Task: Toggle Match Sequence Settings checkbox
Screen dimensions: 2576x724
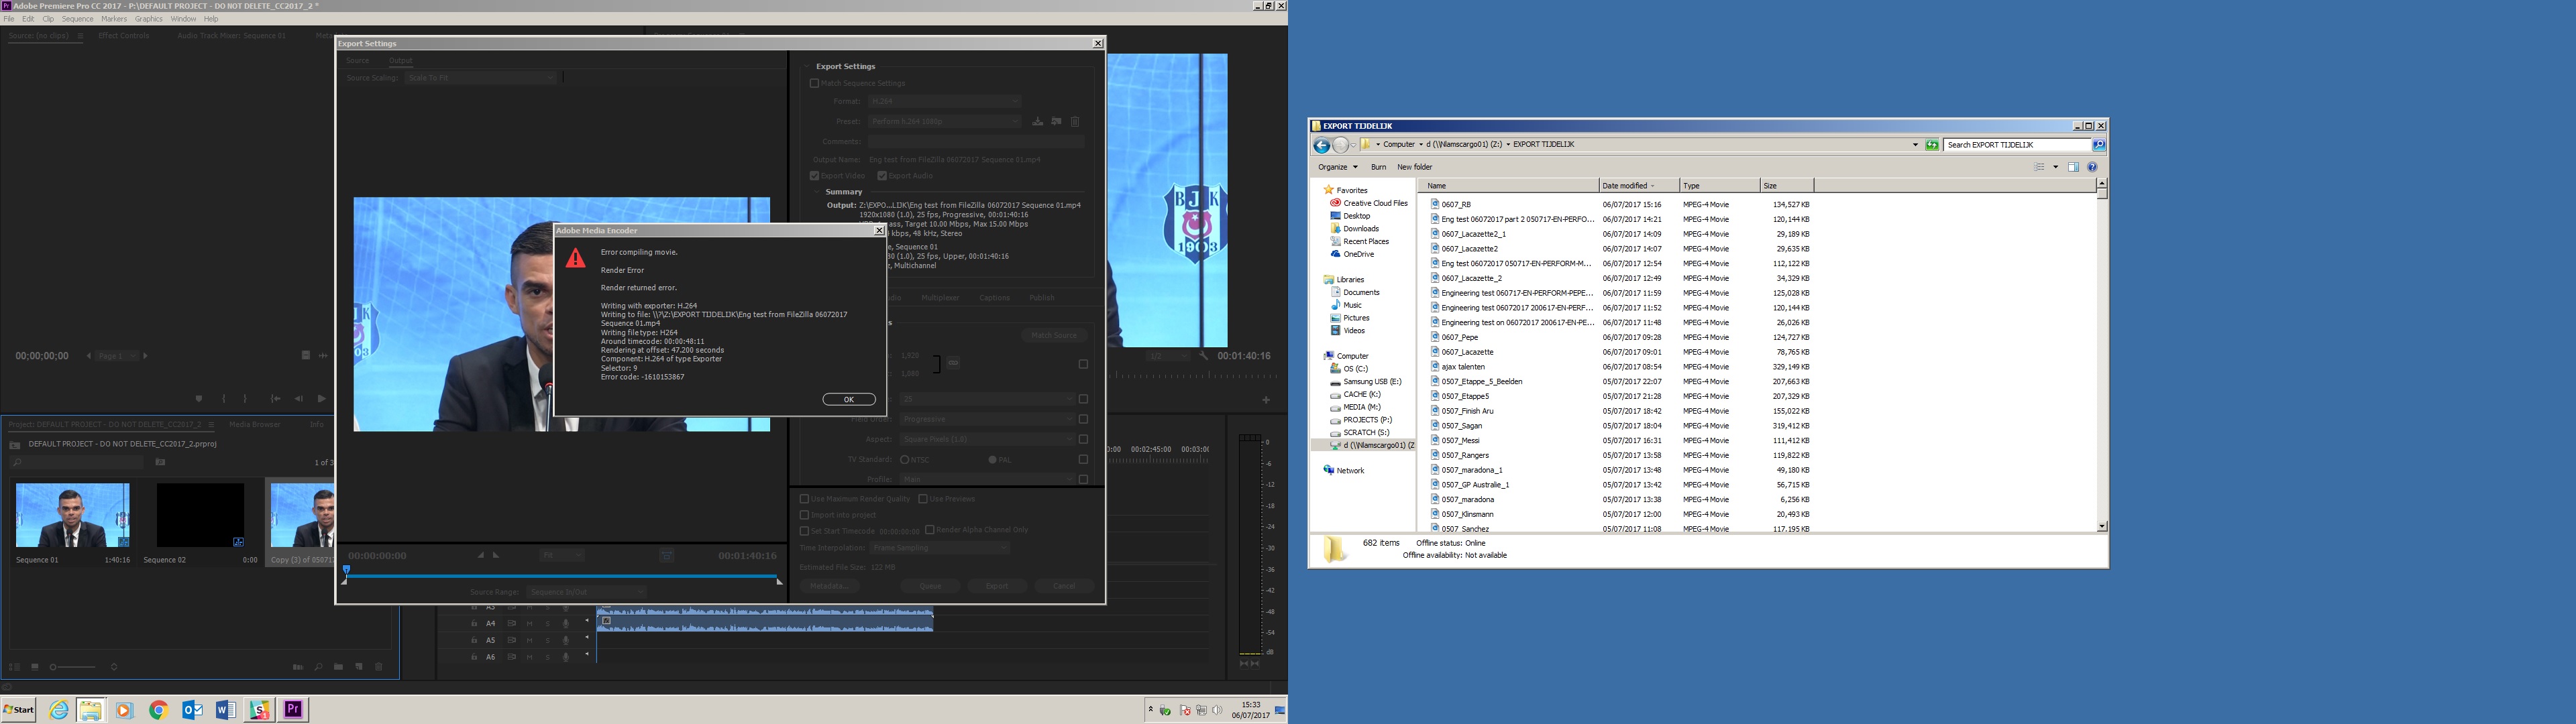Action: coord(814,84)
